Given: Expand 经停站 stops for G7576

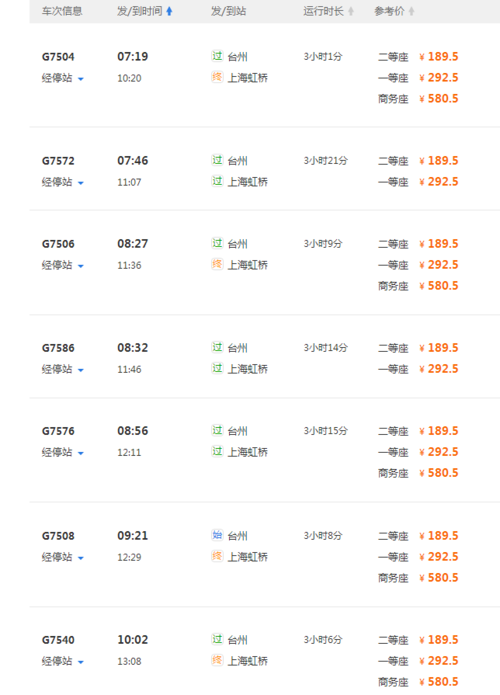Looking at the screenshot, I should 62,452.
